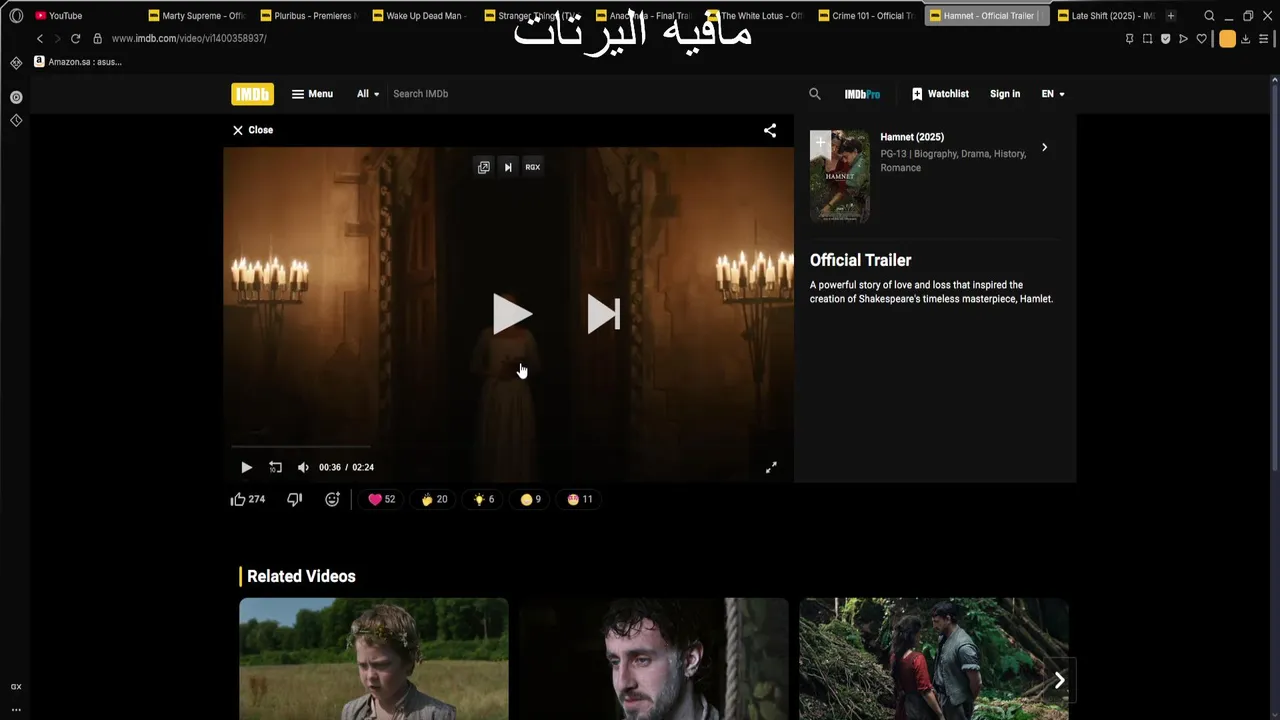Open related video with couple in forest

click(934, 658)
